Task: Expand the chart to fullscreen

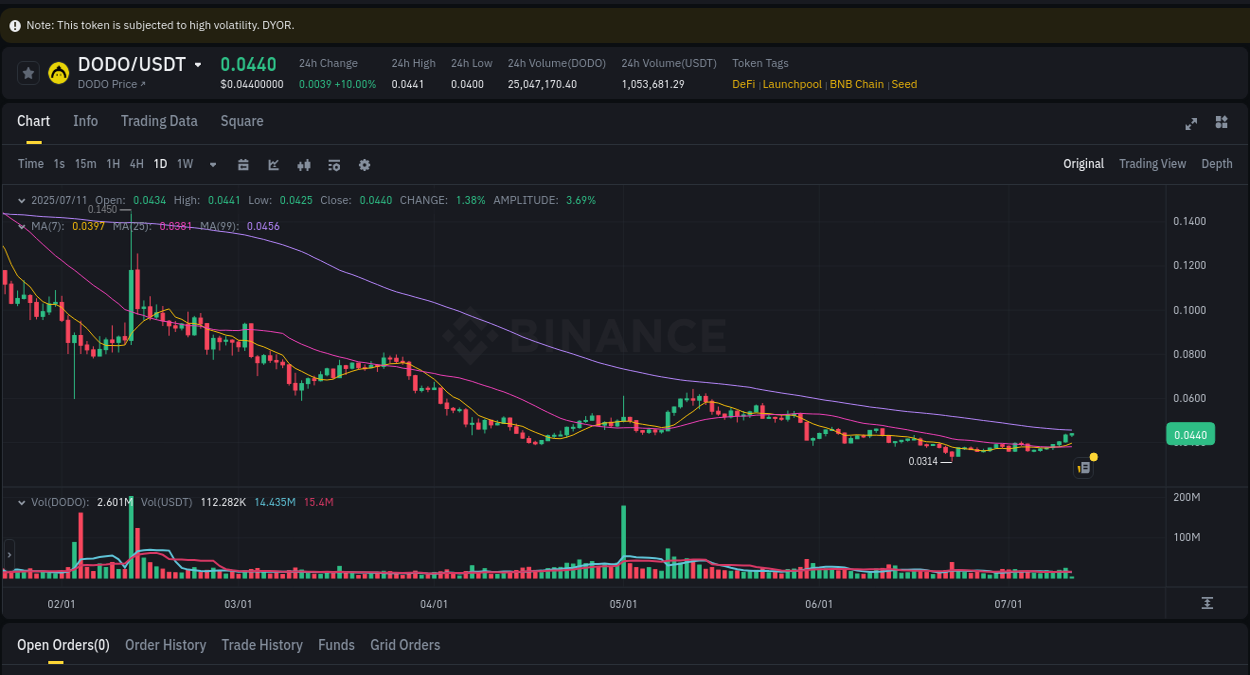Action: (x=1190, y=123)
